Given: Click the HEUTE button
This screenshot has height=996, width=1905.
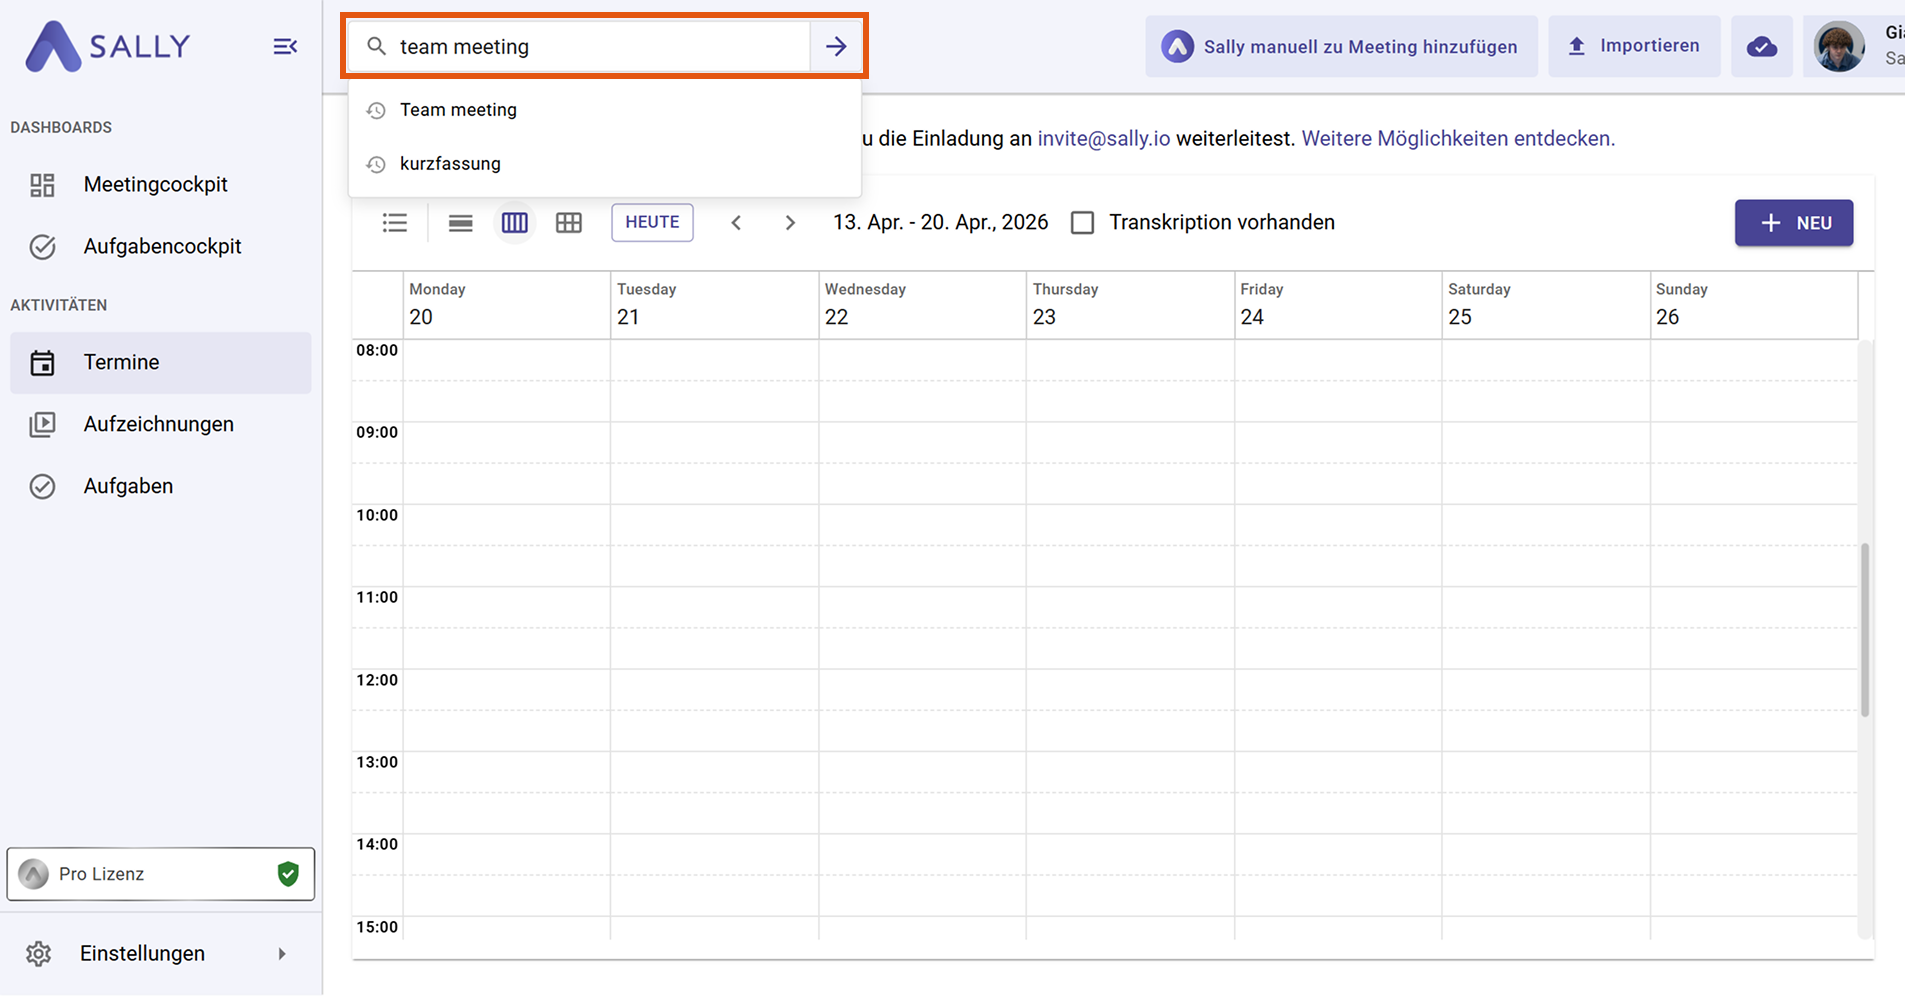Looking at the screenshot, I should (652, 222).
